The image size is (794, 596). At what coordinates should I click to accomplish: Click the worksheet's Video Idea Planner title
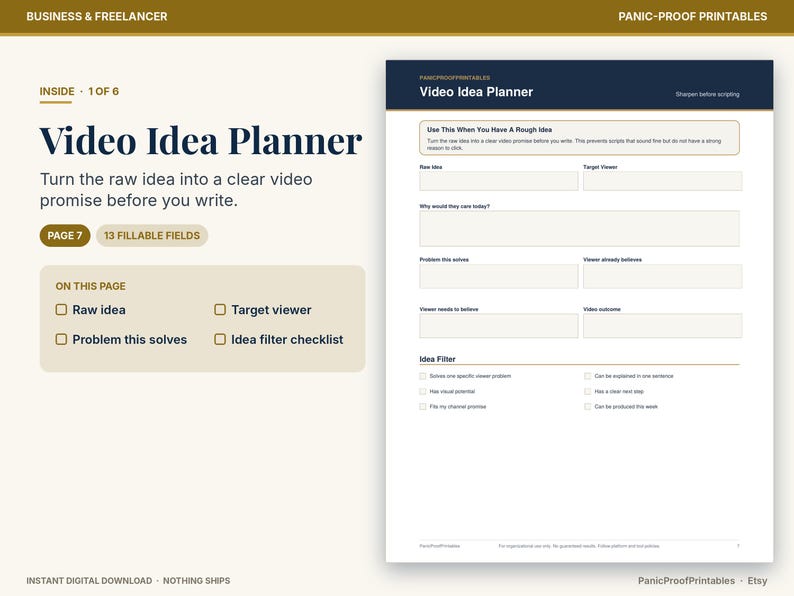click(476, 92)
